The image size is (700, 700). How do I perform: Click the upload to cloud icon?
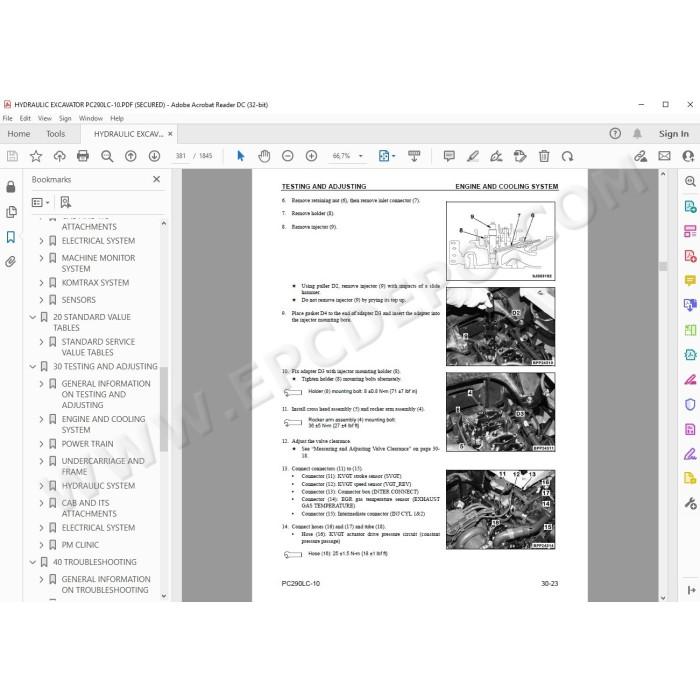(59, 156)
